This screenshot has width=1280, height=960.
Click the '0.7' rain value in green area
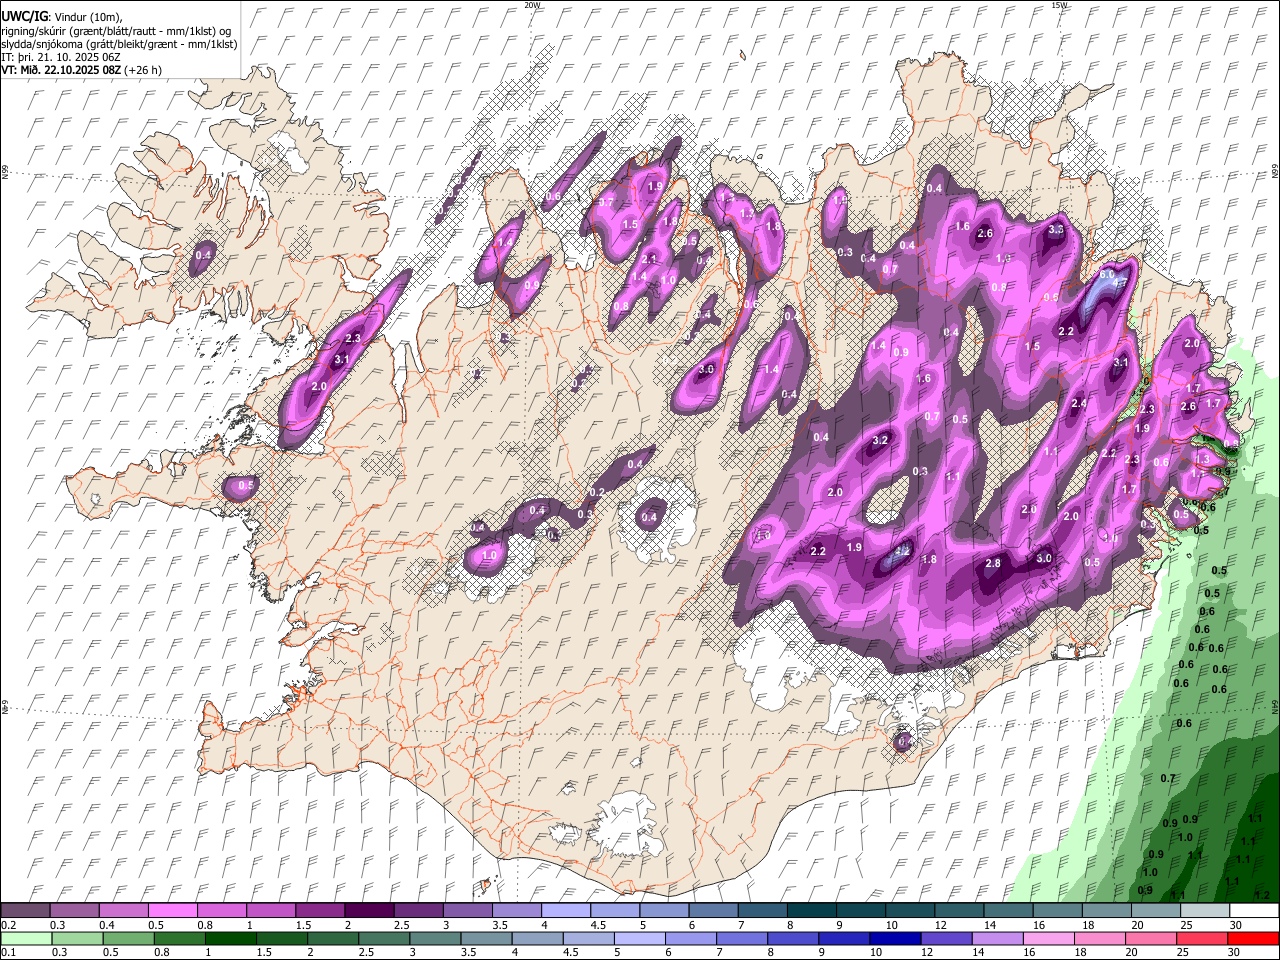pyautogui.click(x=1167, y=778)
